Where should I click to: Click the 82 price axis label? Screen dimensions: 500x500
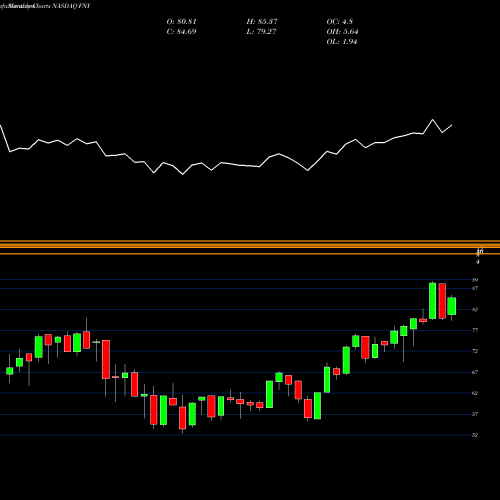coord(475,309)
